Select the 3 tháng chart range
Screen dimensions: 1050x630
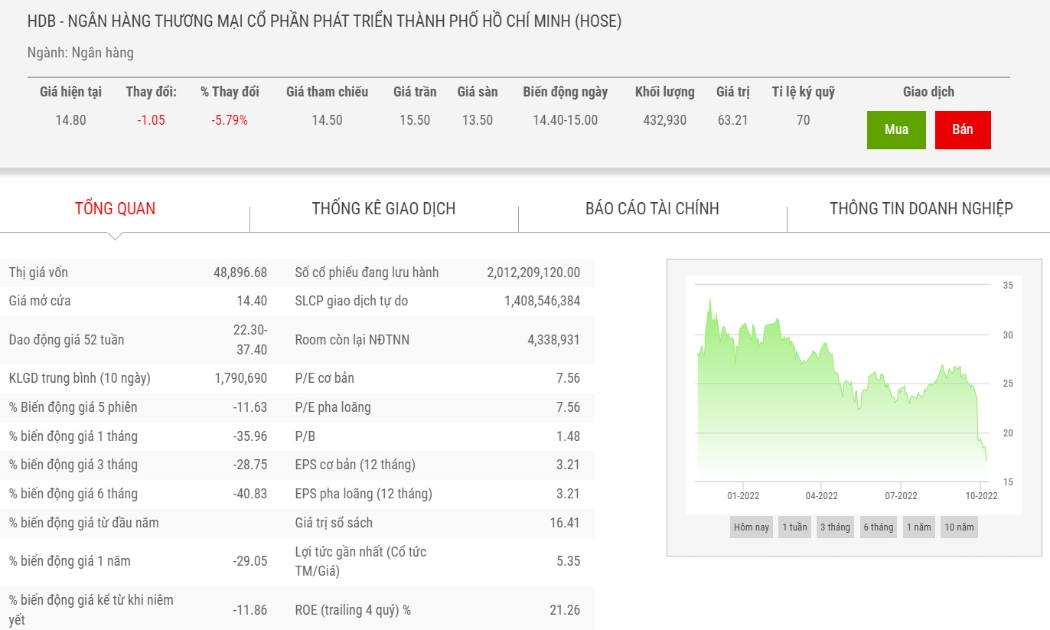pyautogui.click(x=835, y=527)
